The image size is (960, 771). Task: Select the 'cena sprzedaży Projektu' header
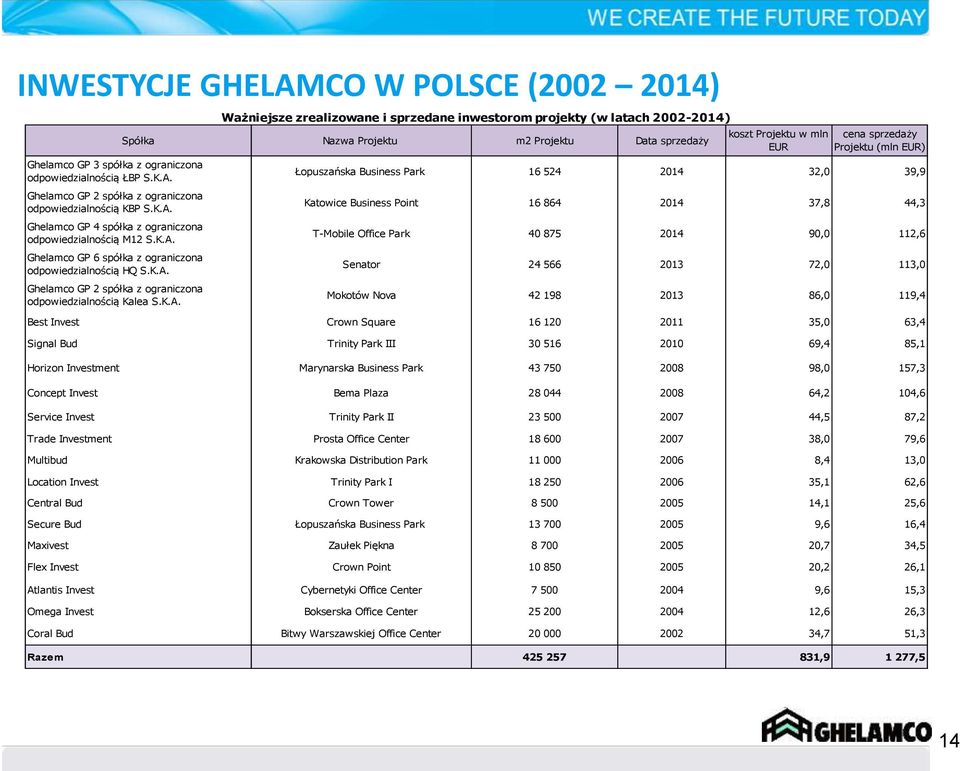880,141
